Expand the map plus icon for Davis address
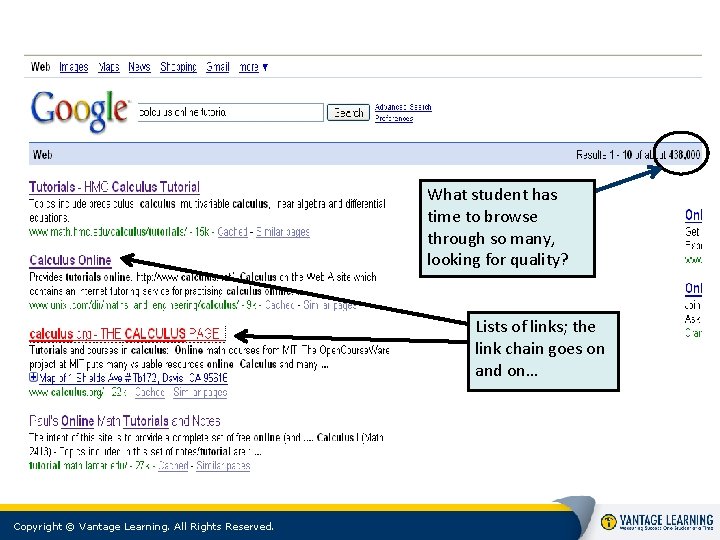This screenshot has height=540, width=720. (33, 377)
